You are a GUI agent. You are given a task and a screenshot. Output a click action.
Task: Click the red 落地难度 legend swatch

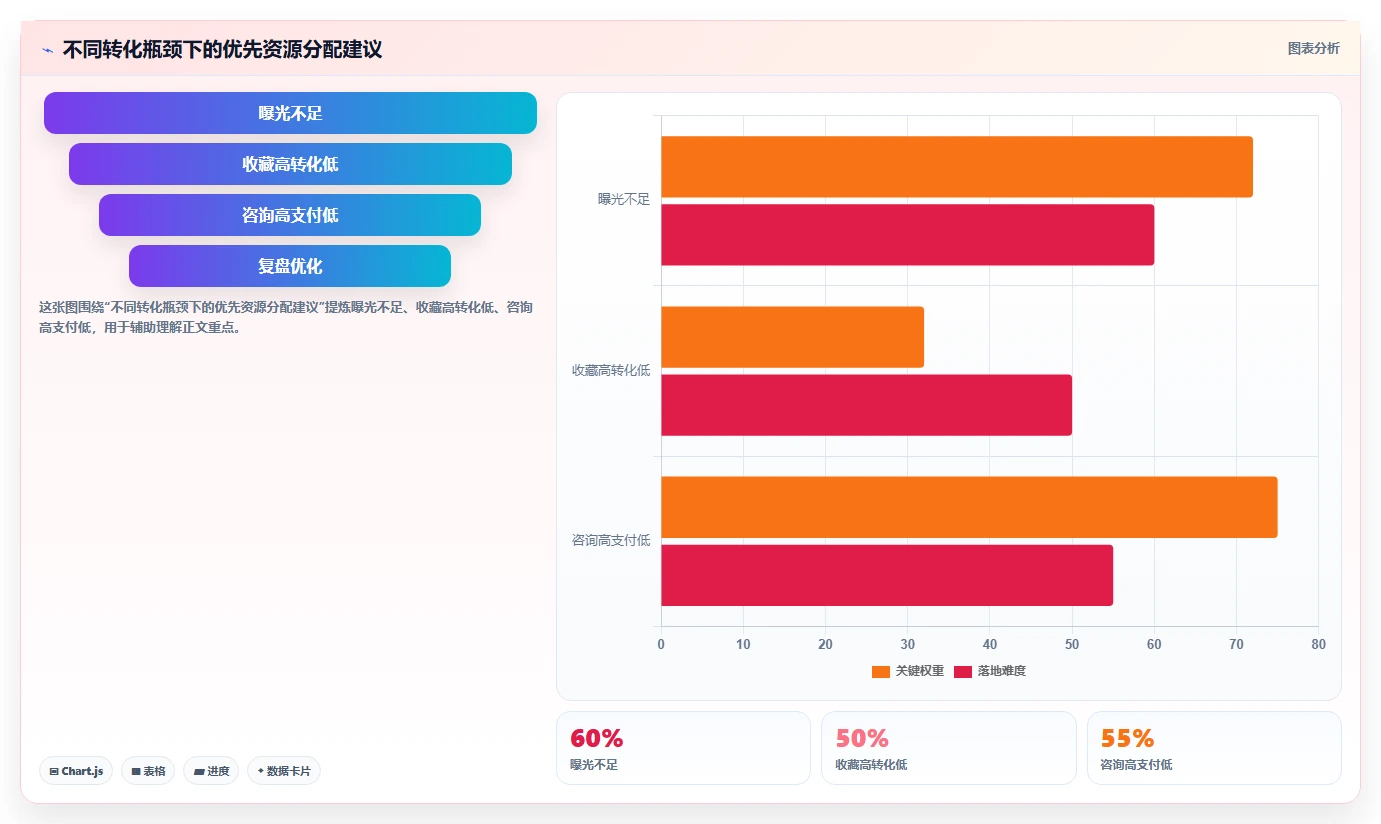point(963,672)
